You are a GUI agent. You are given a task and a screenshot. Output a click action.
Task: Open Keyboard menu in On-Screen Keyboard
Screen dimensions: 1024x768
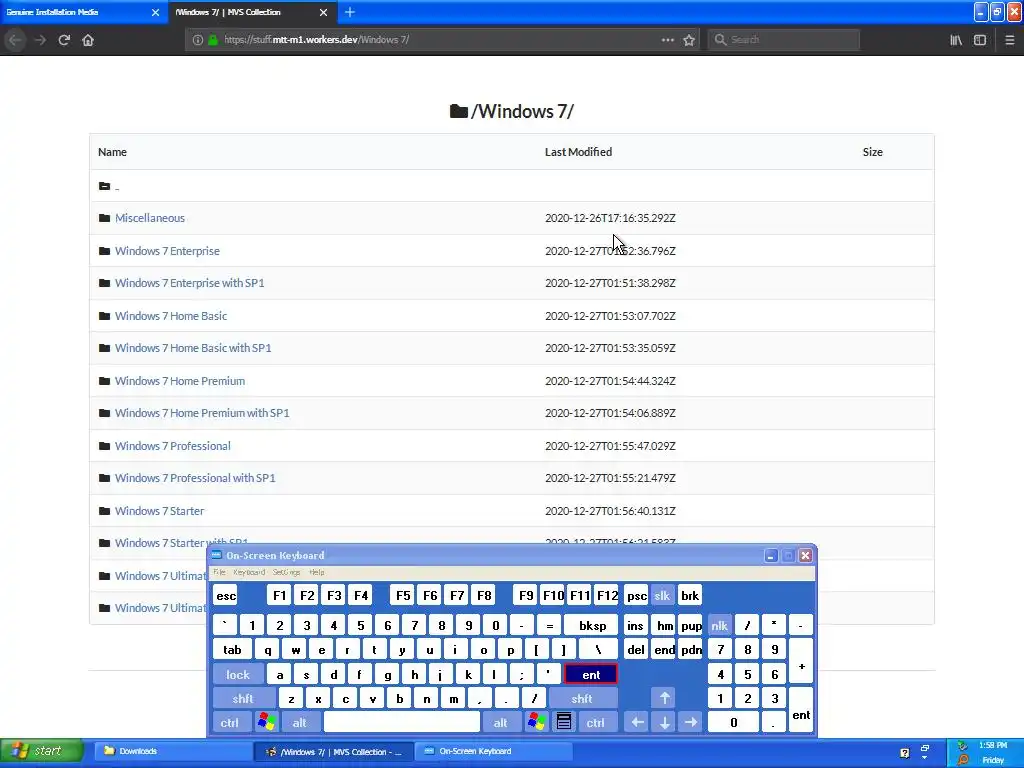click(249, 572)
